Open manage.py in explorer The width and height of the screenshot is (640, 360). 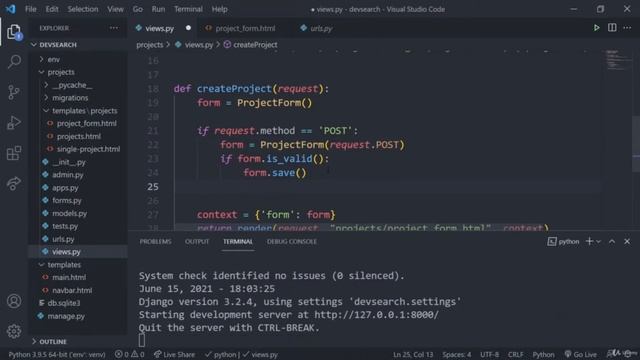click(66, 316)
